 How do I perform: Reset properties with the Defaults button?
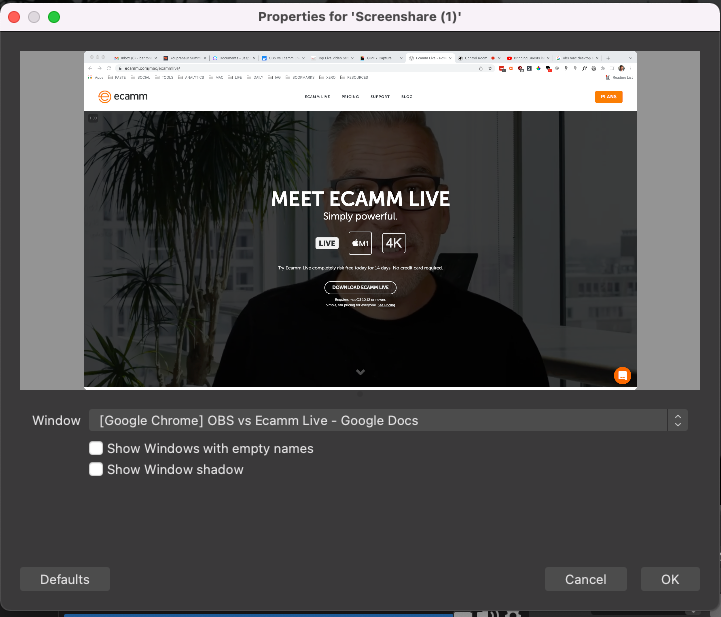tap(65, 579)
